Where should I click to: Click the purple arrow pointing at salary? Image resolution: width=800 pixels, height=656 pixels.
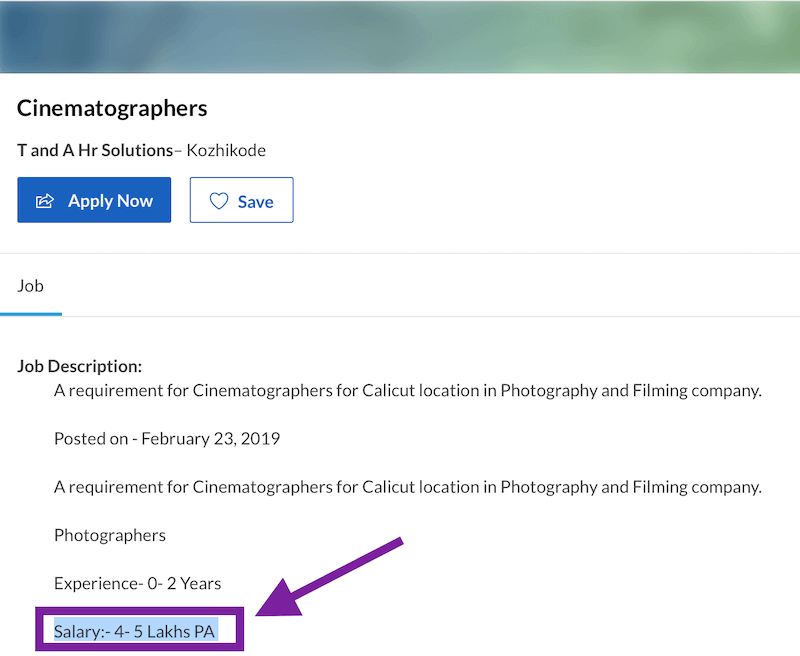pos(330,580)
